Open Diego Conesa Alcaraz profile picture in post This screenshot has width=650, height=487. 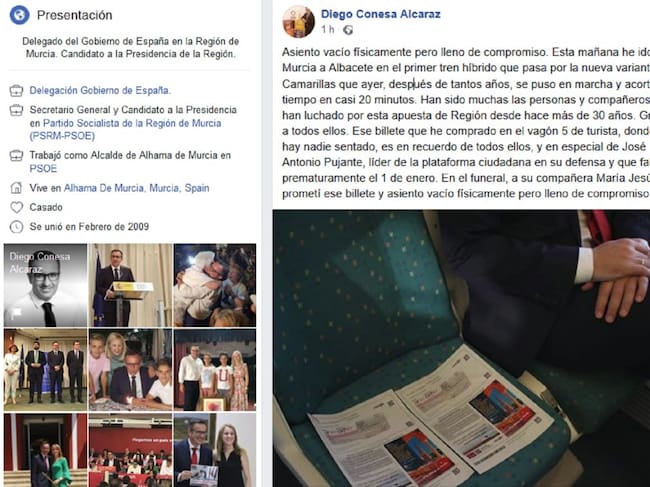coord(298,22)
